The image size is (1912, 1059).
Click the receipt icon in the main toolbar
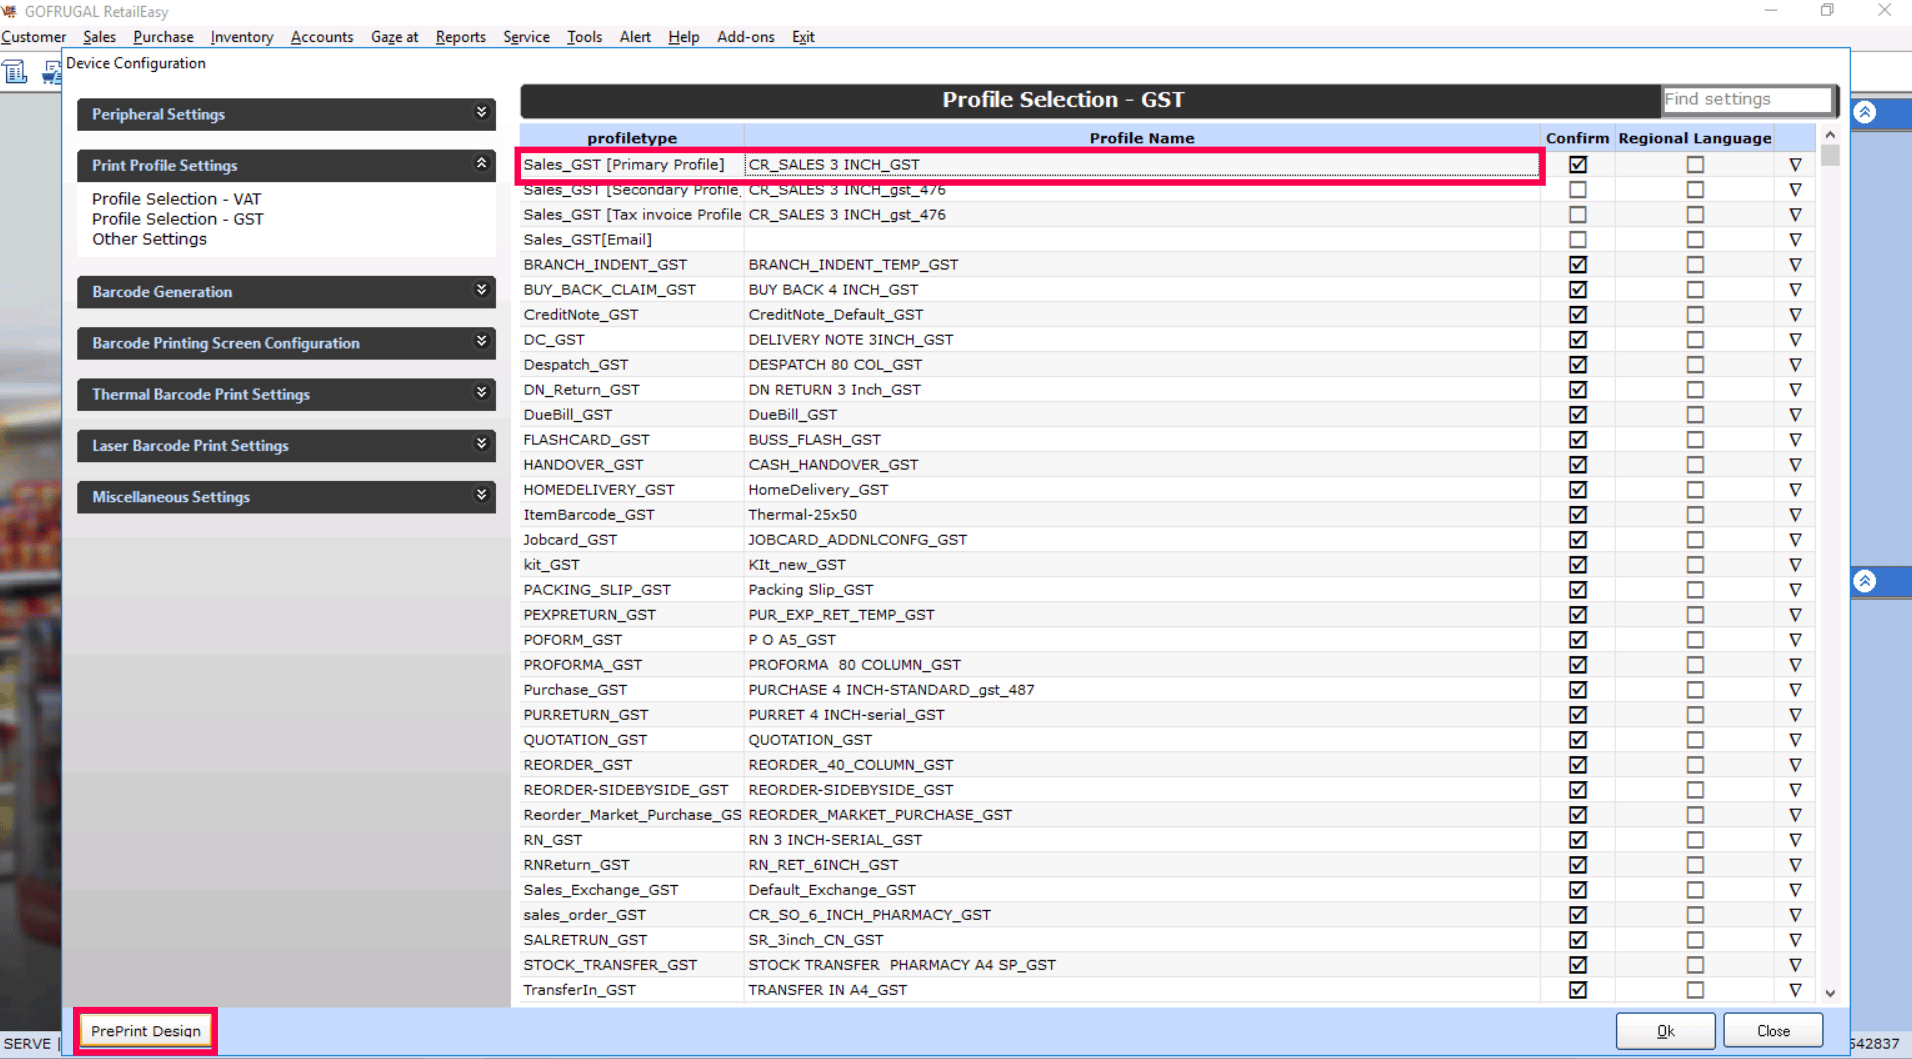15,72
